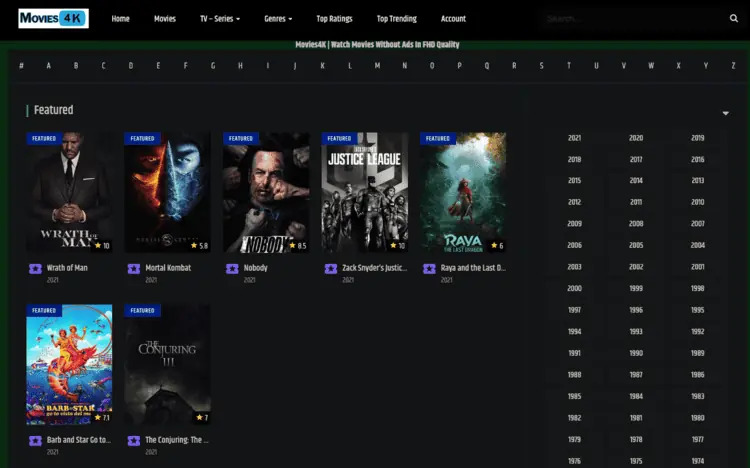750x468 pixels.
Task: Click the Mortal Kombat title link
Action: 168,267
